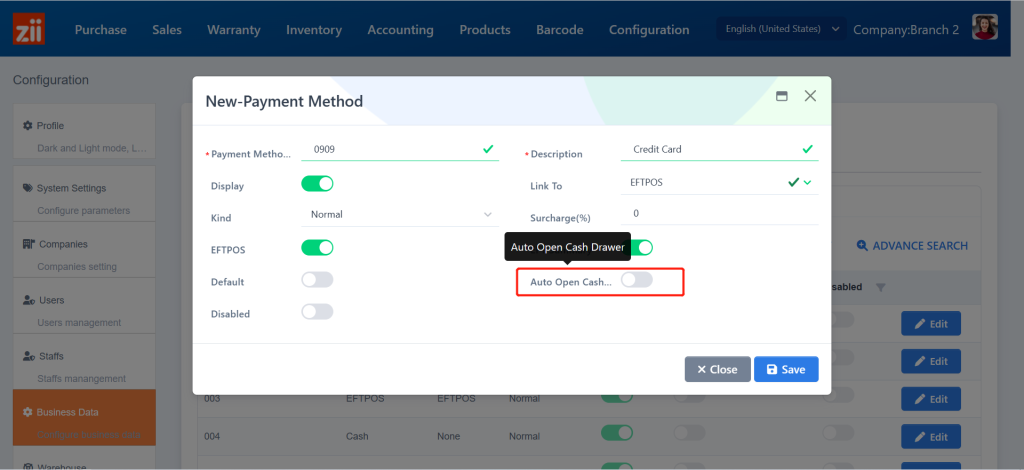The image size is (1024, 470).
Task: Toggle the Disabled switch on
Action: (x=317, y=312)
